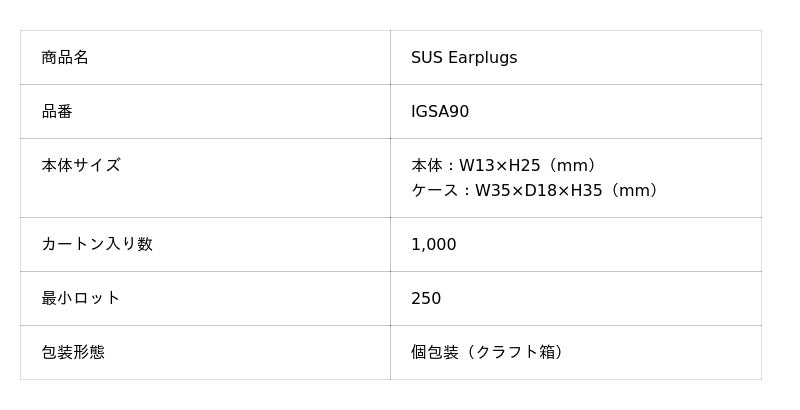This screenshot has height=410, width=800.
Task: Click the 最小ロット label cell
Action: (x=205, y=298)
